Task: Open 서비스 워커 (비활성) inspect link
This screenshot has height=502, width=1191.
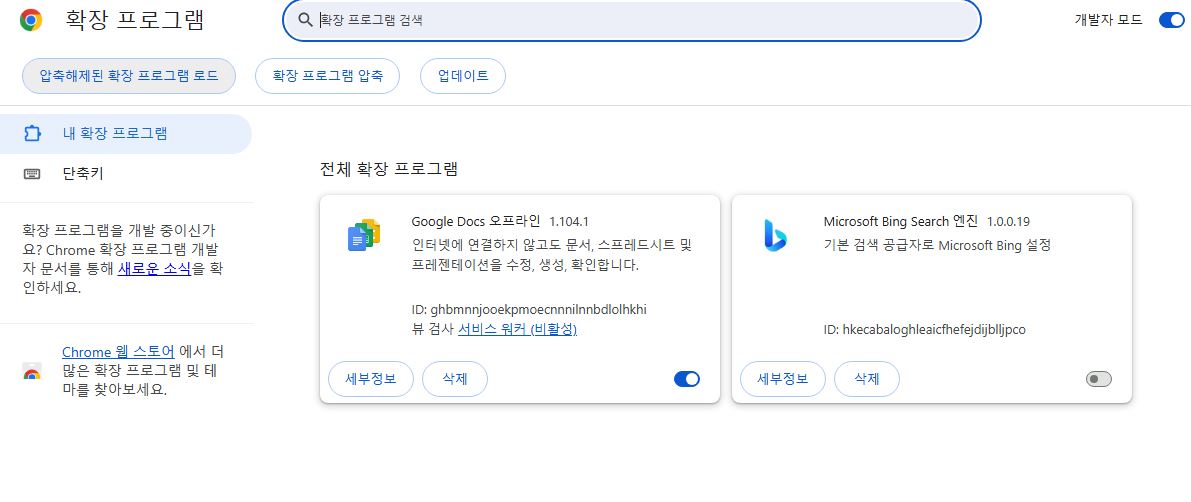Action: pyautogui.click(x=517, y=330)
